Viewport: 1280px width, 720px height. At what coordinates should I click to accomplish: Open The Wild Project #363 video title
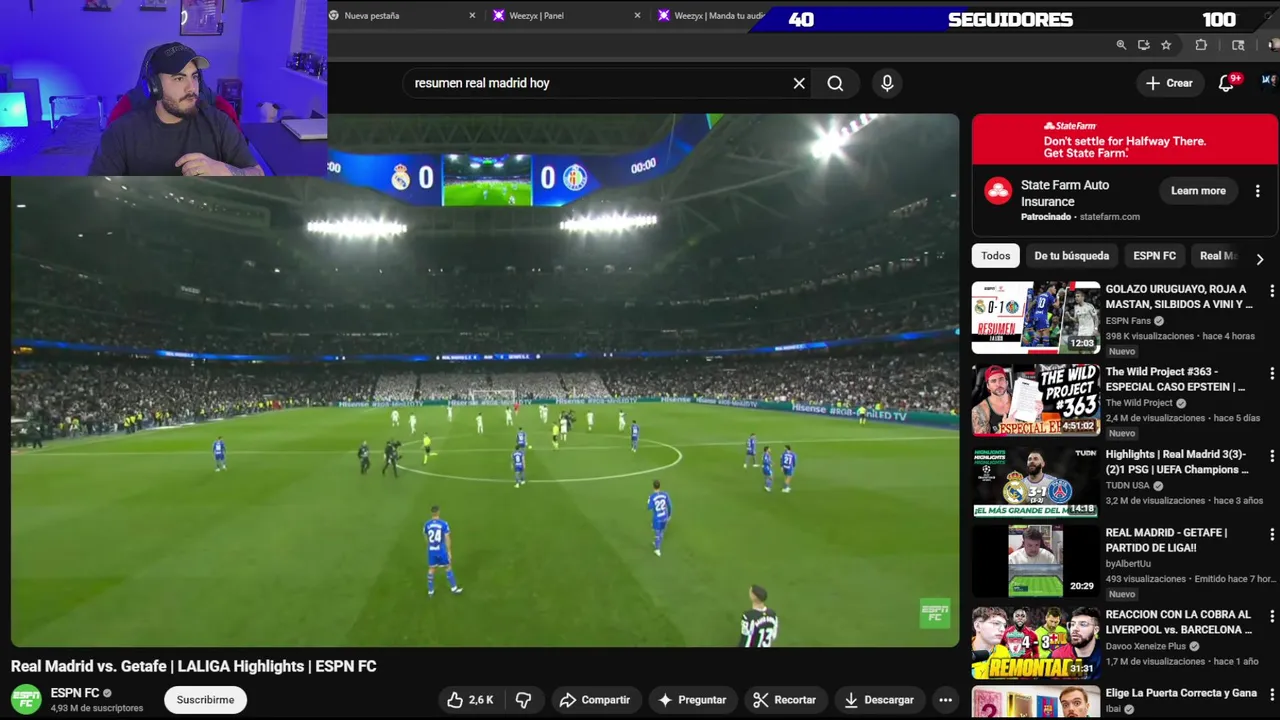point(1176,379)
